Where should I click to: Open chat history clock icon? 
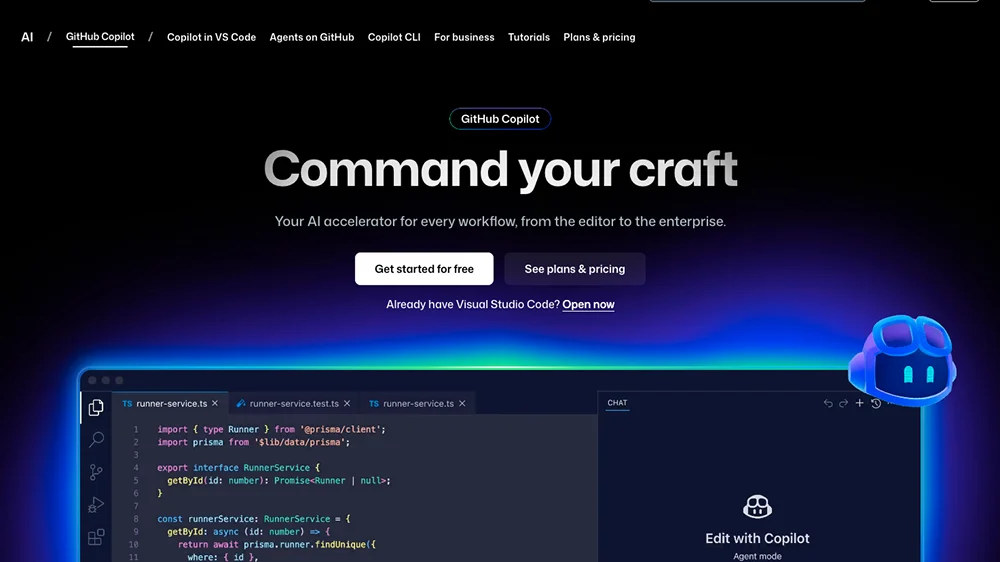point(876,403)
